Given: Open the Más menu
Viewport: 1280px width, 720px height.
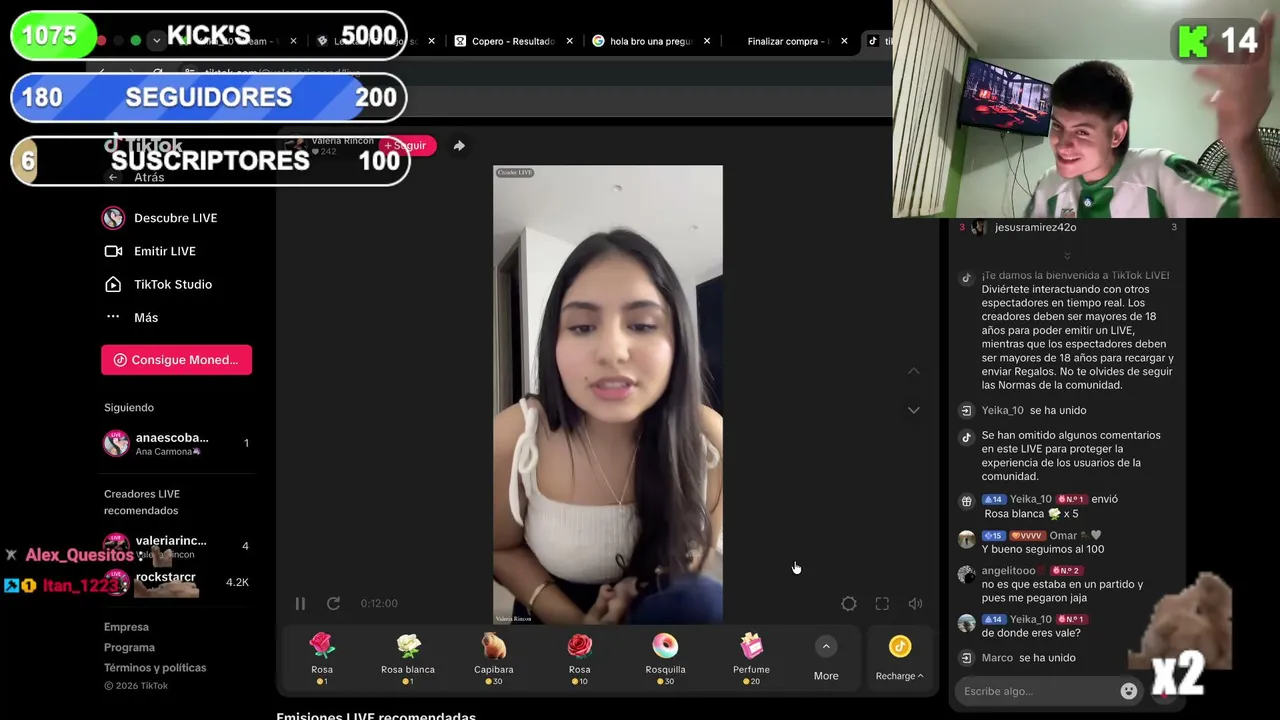Looking at the screenshot, I should tap(132, 317).
